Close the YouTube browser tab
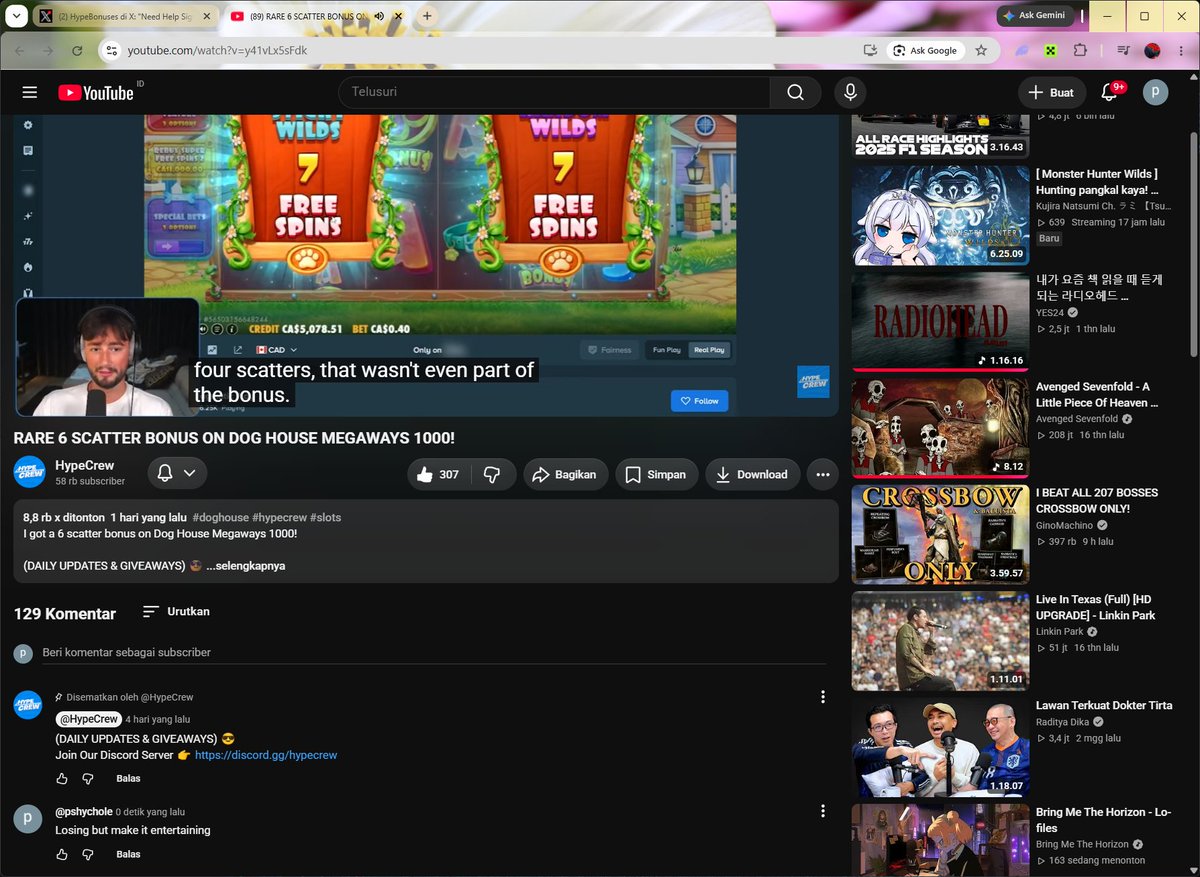 point(398,17)
